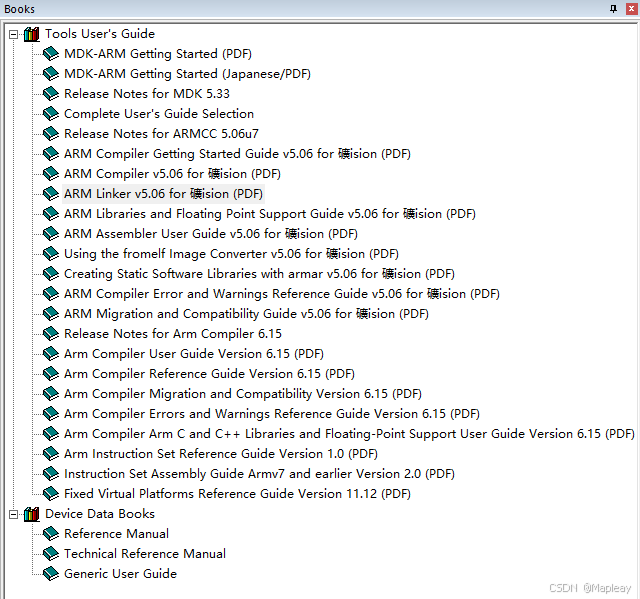Click book icon for Arm Compiler Migration and Compatibility 6.15
Screen dimensions: 640x599
coord(51,394)
